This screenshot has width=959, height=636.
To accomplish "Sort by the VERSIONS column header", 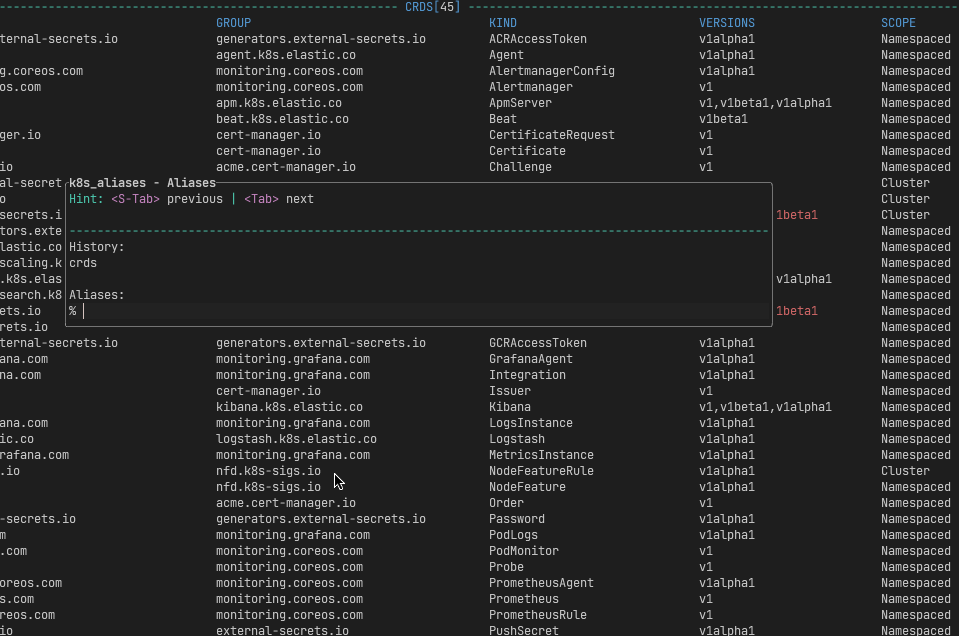I will click(x=727, y=23).
